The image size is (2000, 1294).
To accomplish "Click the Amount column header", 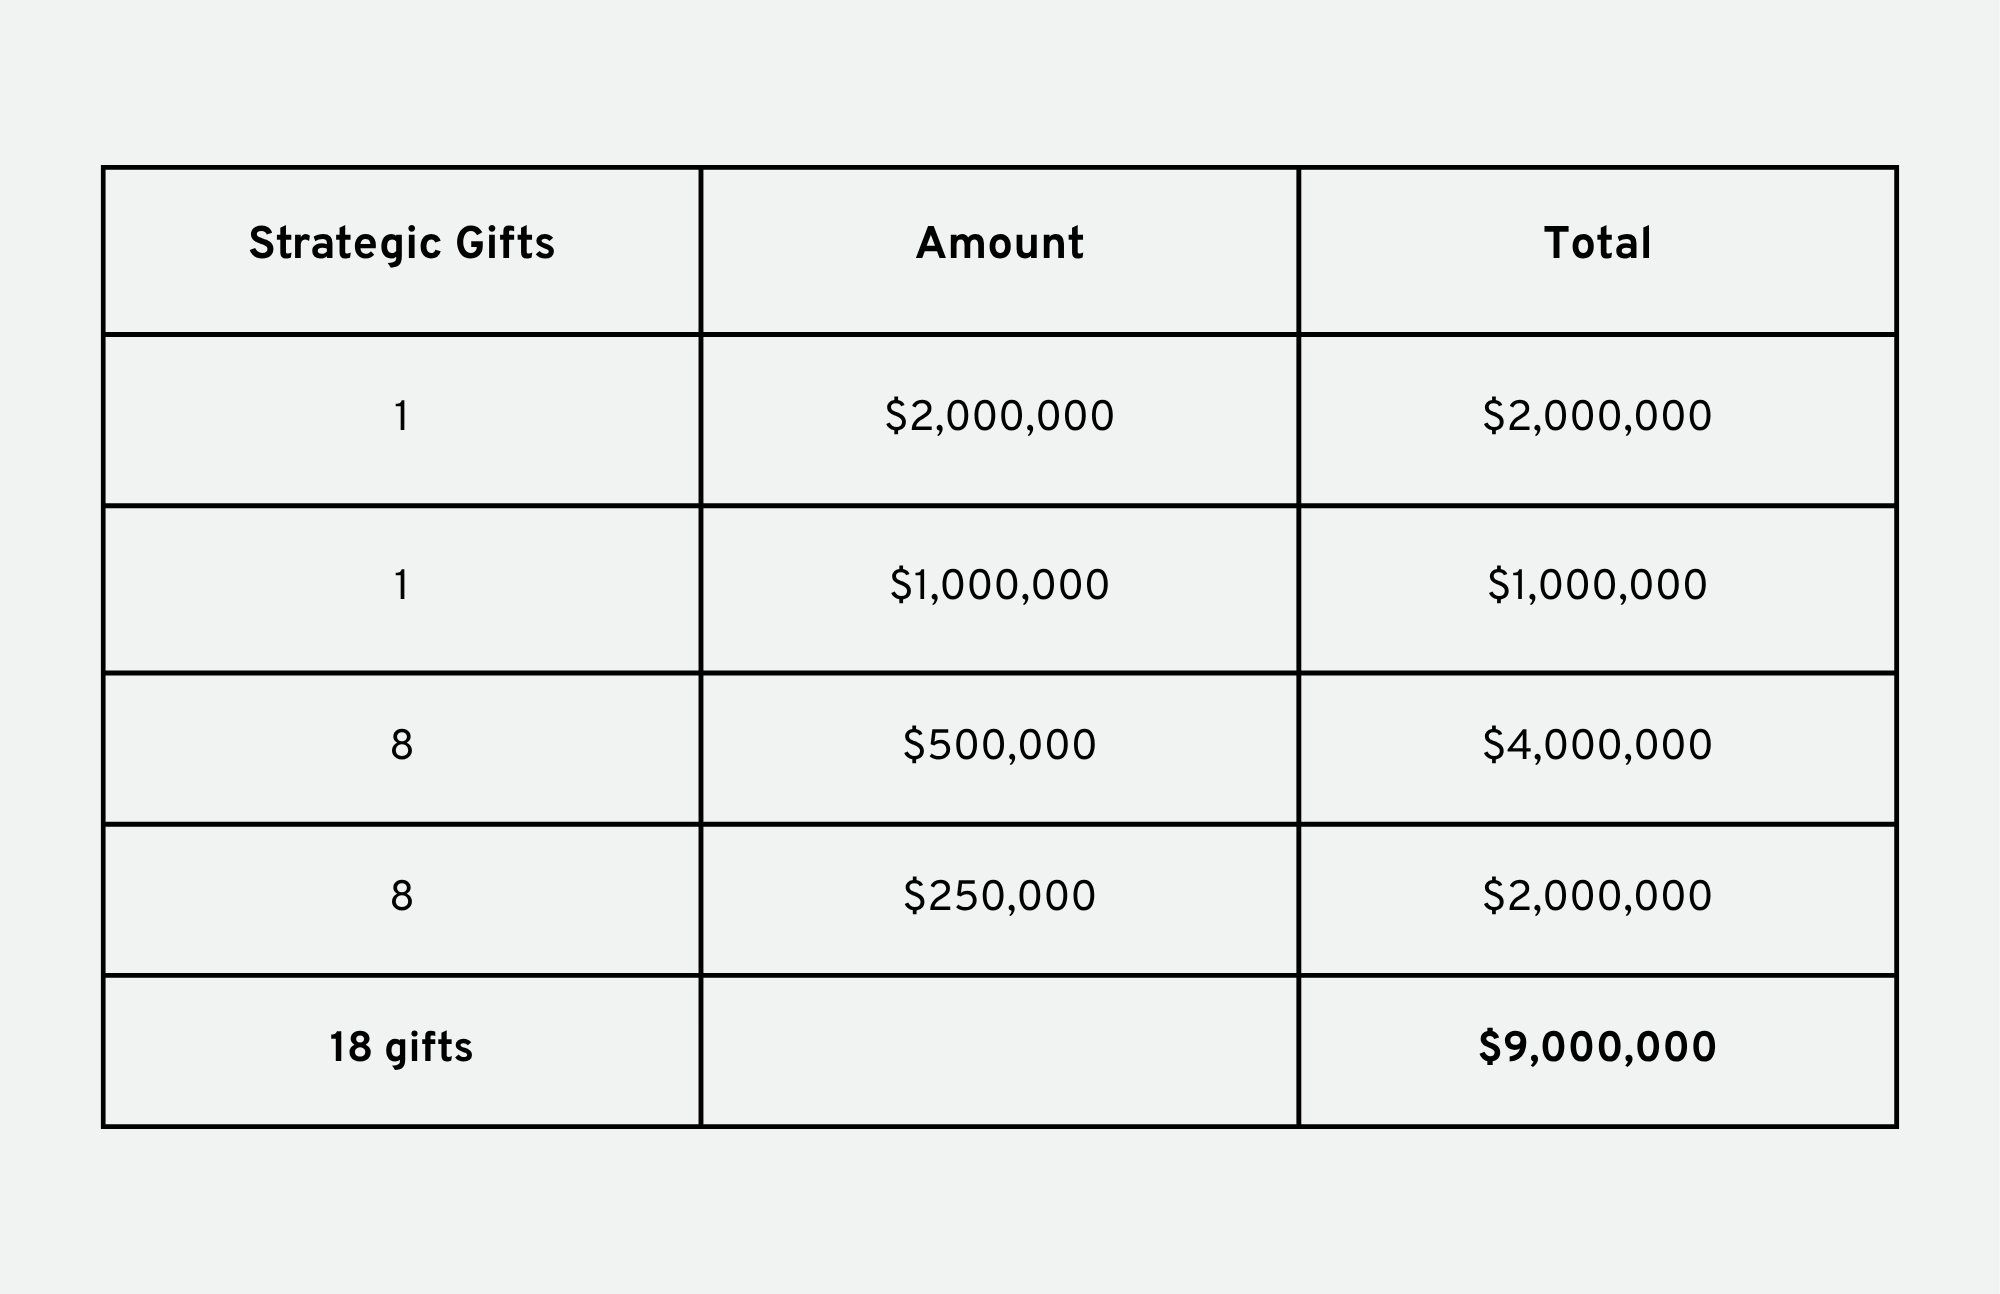I will [1000, 250].
